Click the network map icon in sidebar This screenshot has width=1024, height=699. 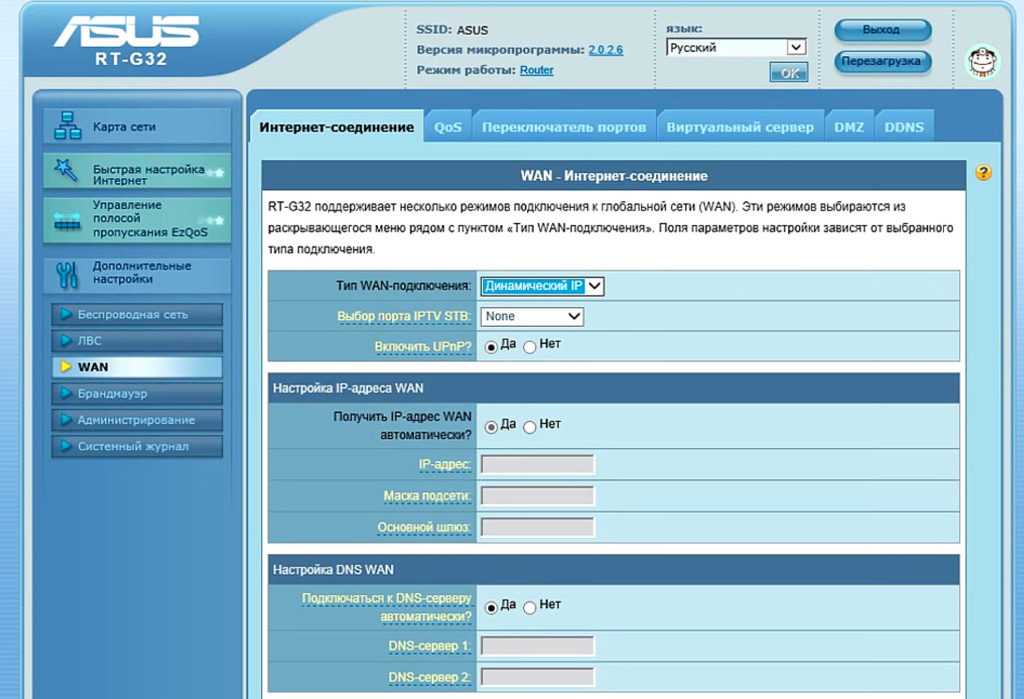[67, 127]
